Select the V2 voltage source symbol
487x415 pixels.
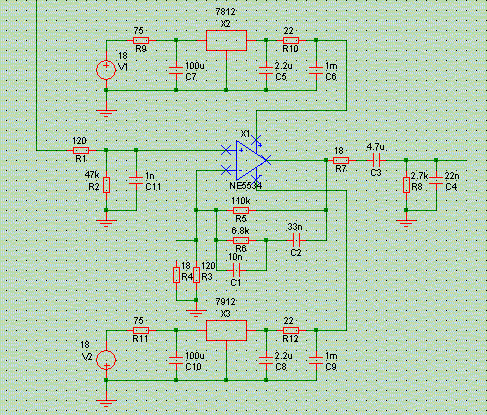click(x=106, y=360)
